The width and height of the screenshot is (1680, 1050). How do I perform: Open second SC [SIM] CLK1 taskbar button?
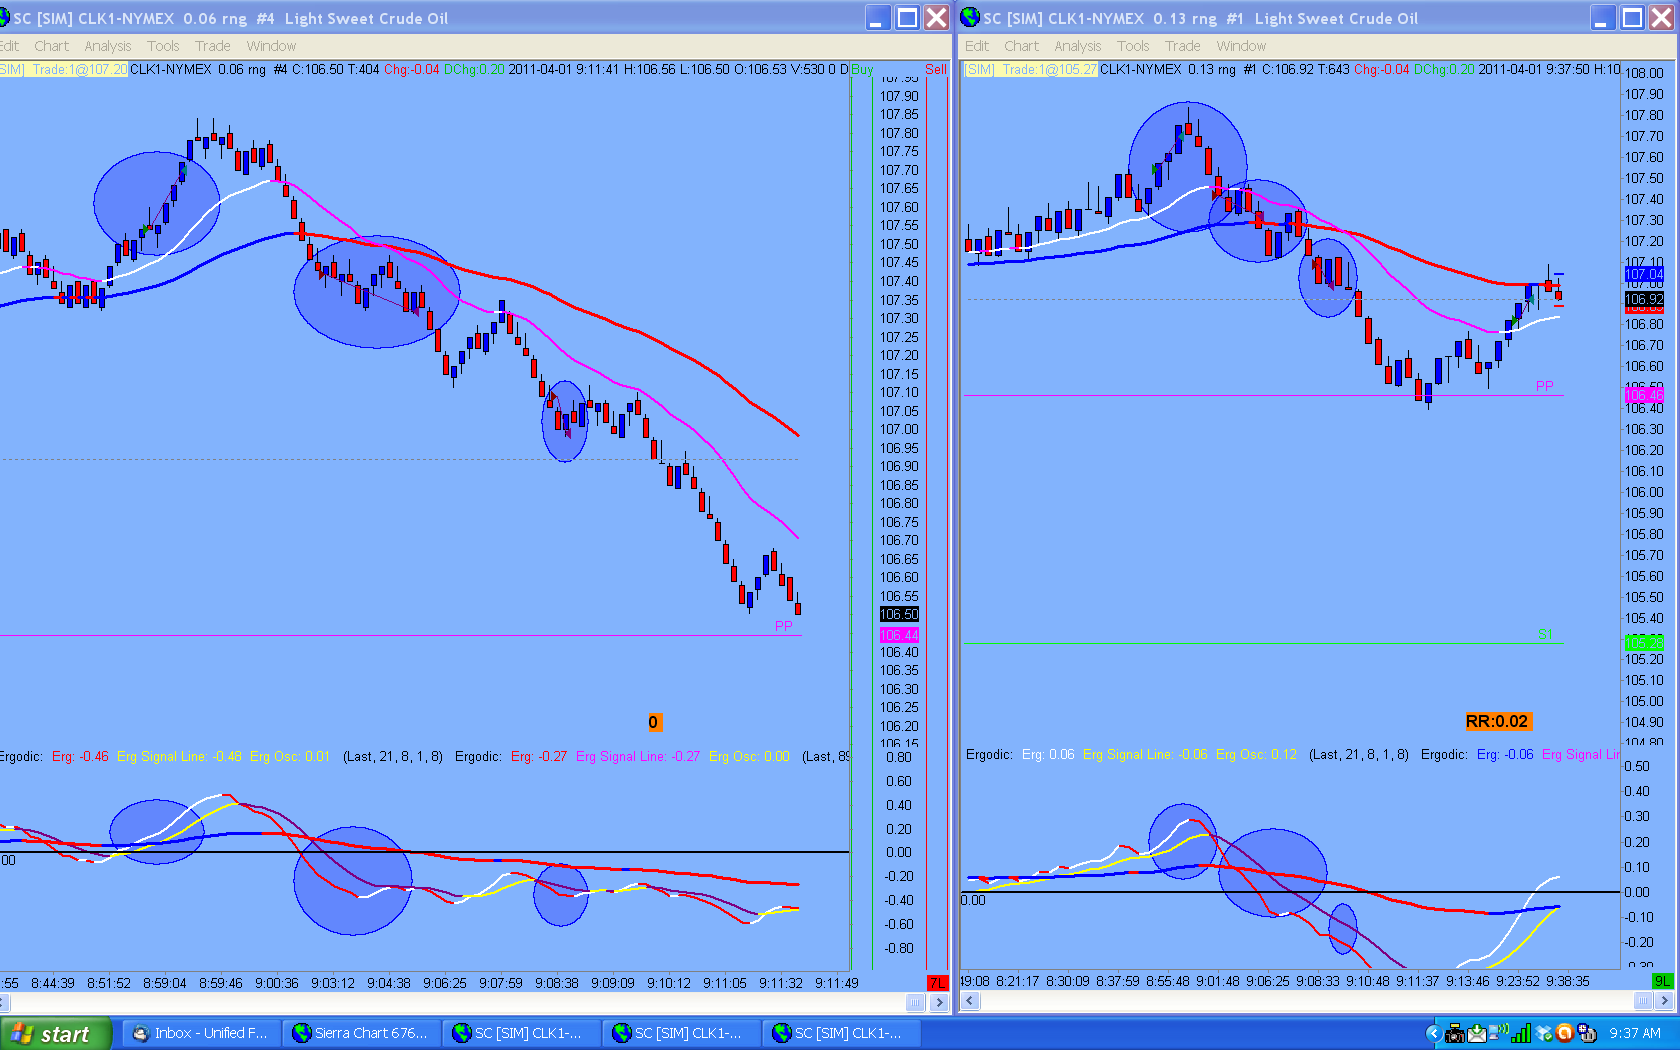[x=681, y=1034]
